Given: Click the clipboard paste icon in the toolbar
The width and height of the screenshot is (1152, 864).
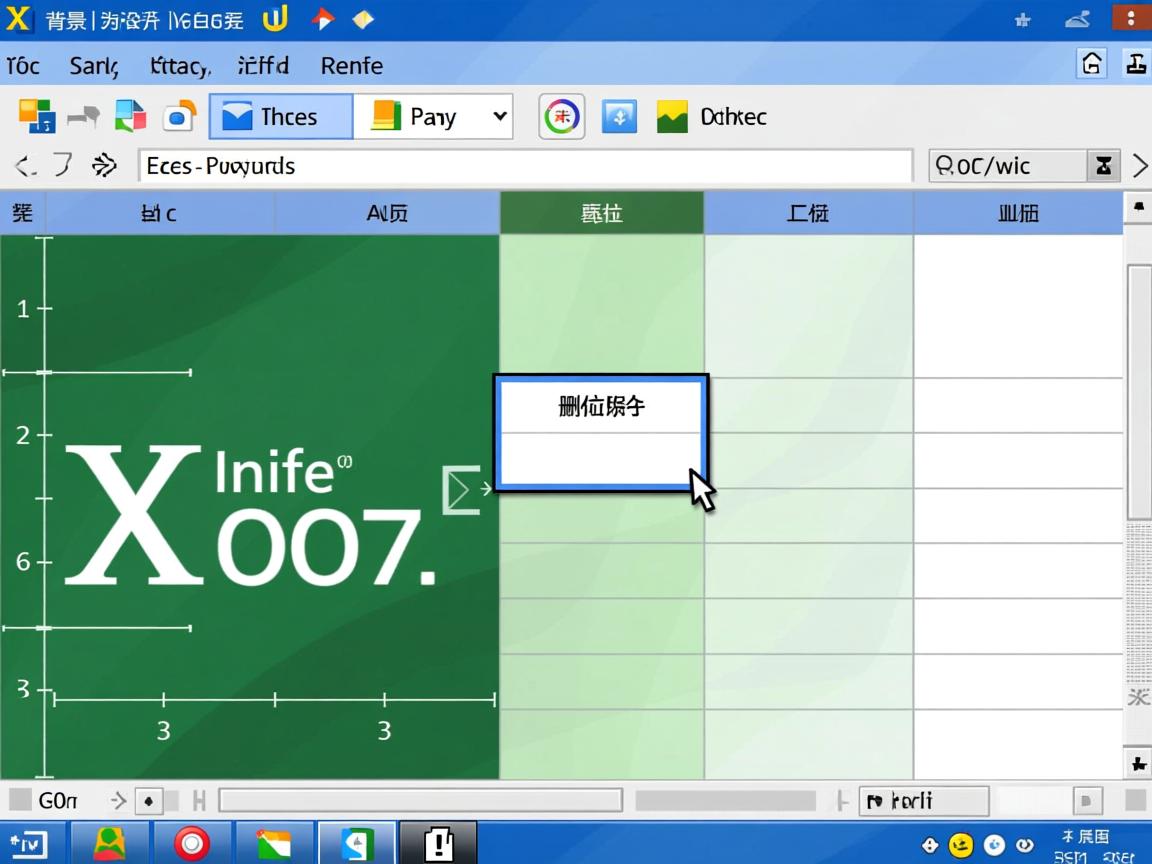Looking at the screenshot, I should click(x=131, y=116).
